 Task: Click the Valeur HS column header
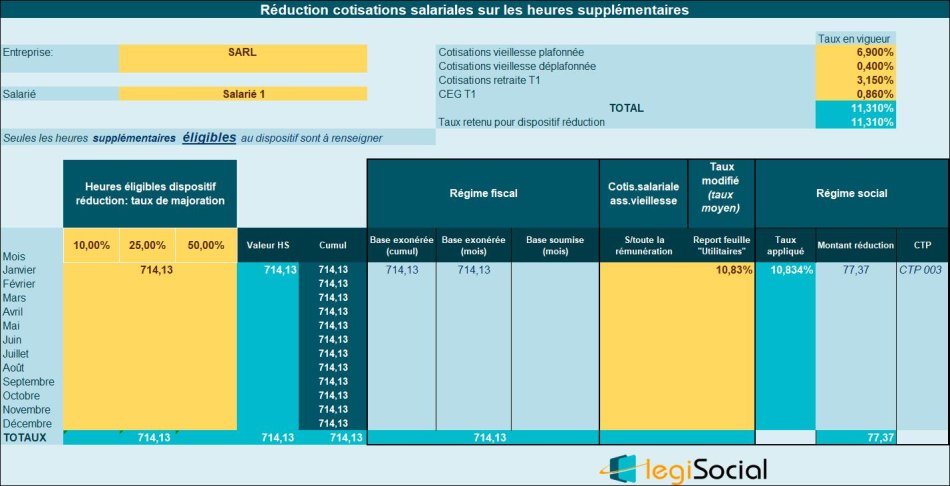(268, 245)
